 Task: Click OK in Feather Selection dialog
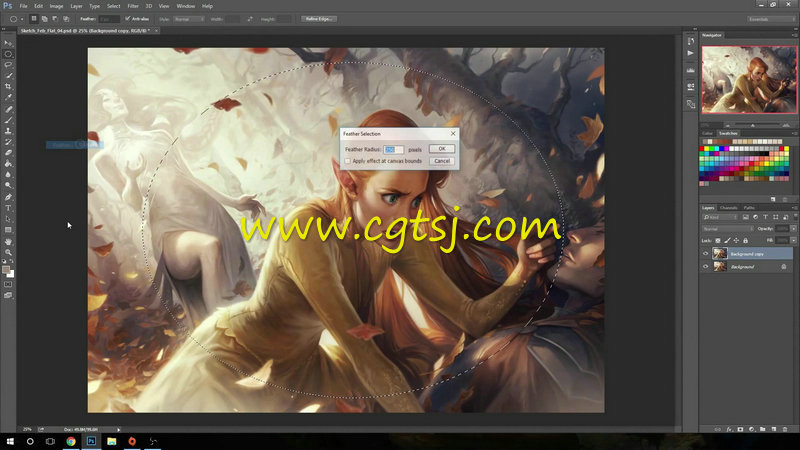tap(442, 148)
